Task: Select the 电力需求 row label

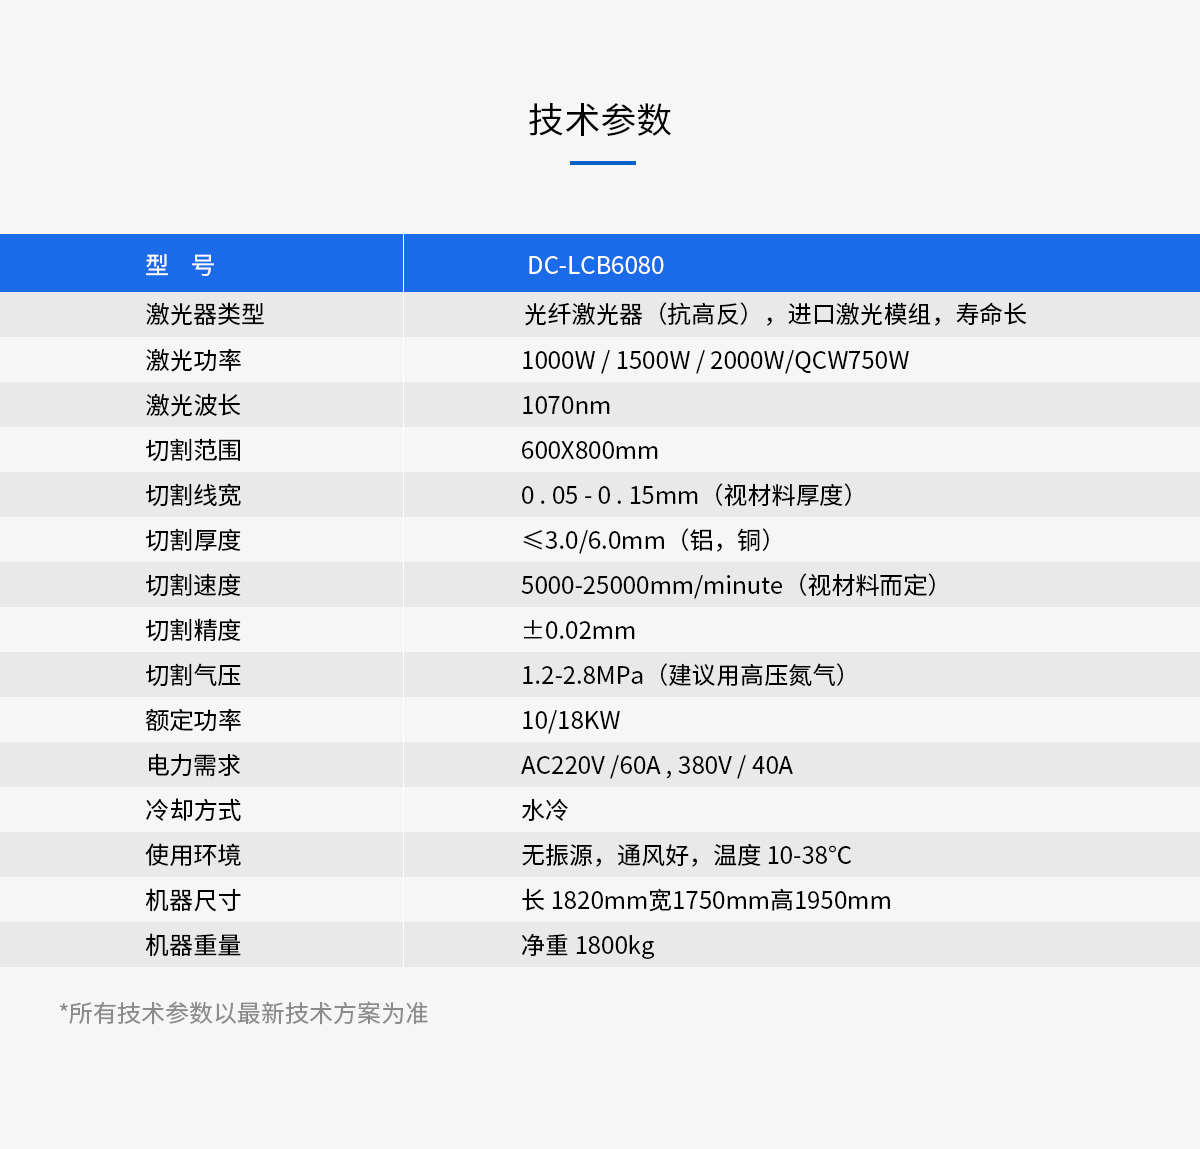Action: (193, 765)
